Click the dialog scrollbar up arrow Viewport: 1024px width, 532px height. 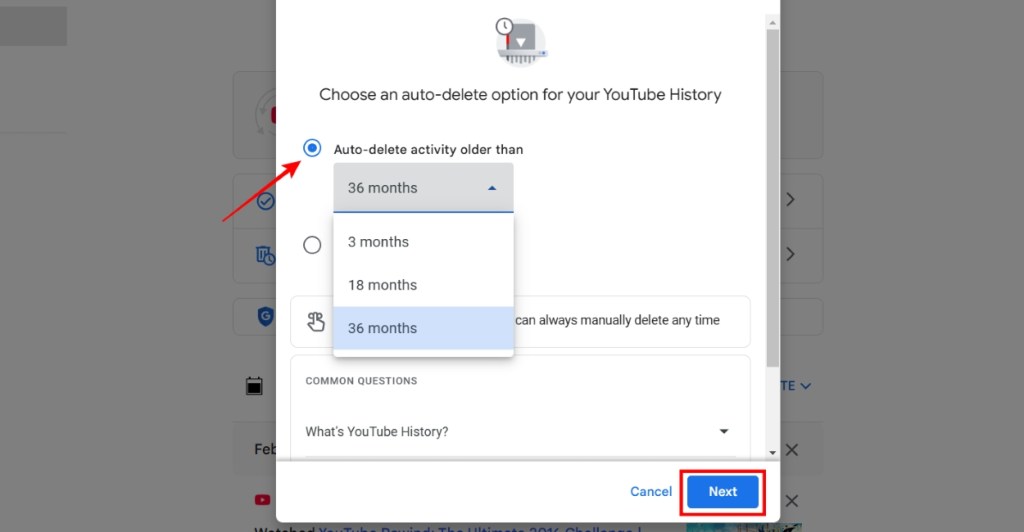[x=773, y=23]
